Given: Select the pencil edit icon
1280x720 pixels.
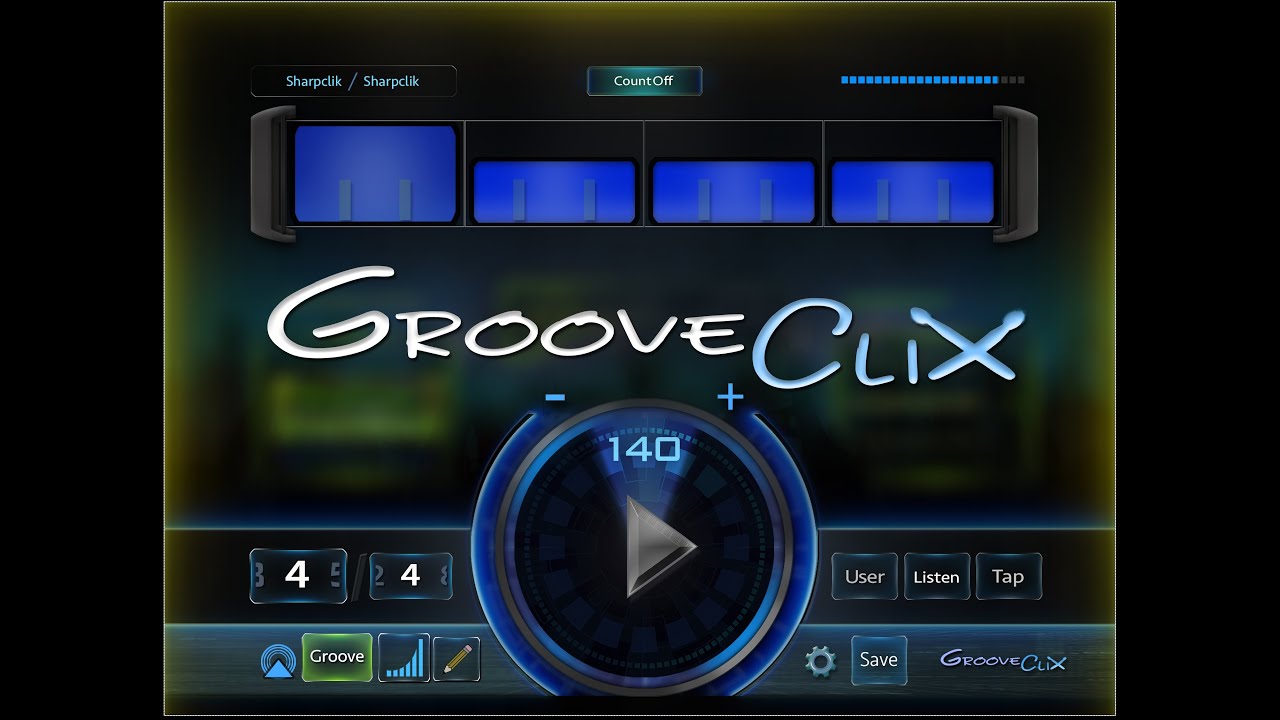Looking at the screenshot, I should click(x=456, y=659).
